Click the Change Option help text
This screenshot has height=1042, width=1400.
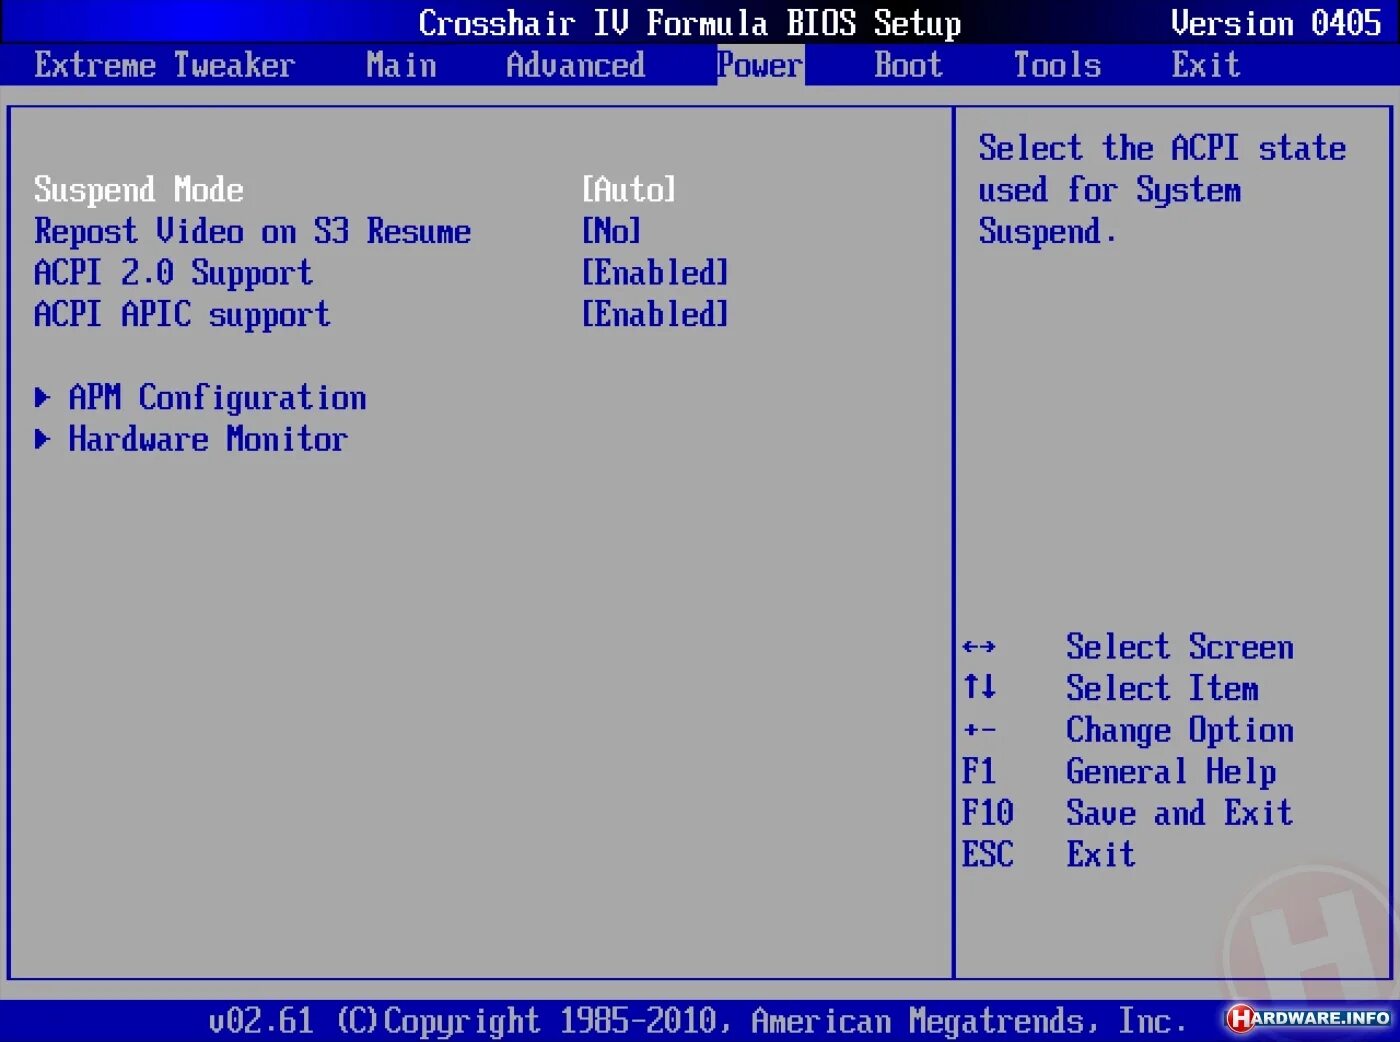1180,731
